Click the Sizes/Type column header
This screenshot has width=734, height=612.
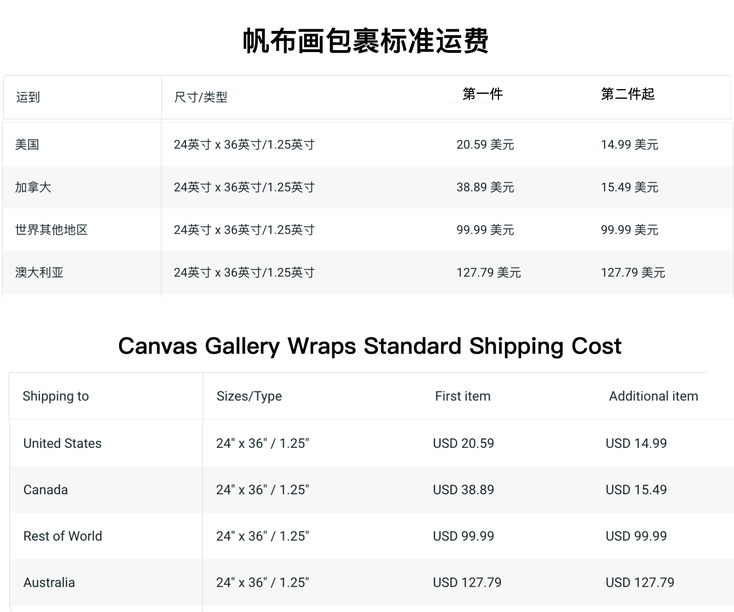tap(249, 396)
